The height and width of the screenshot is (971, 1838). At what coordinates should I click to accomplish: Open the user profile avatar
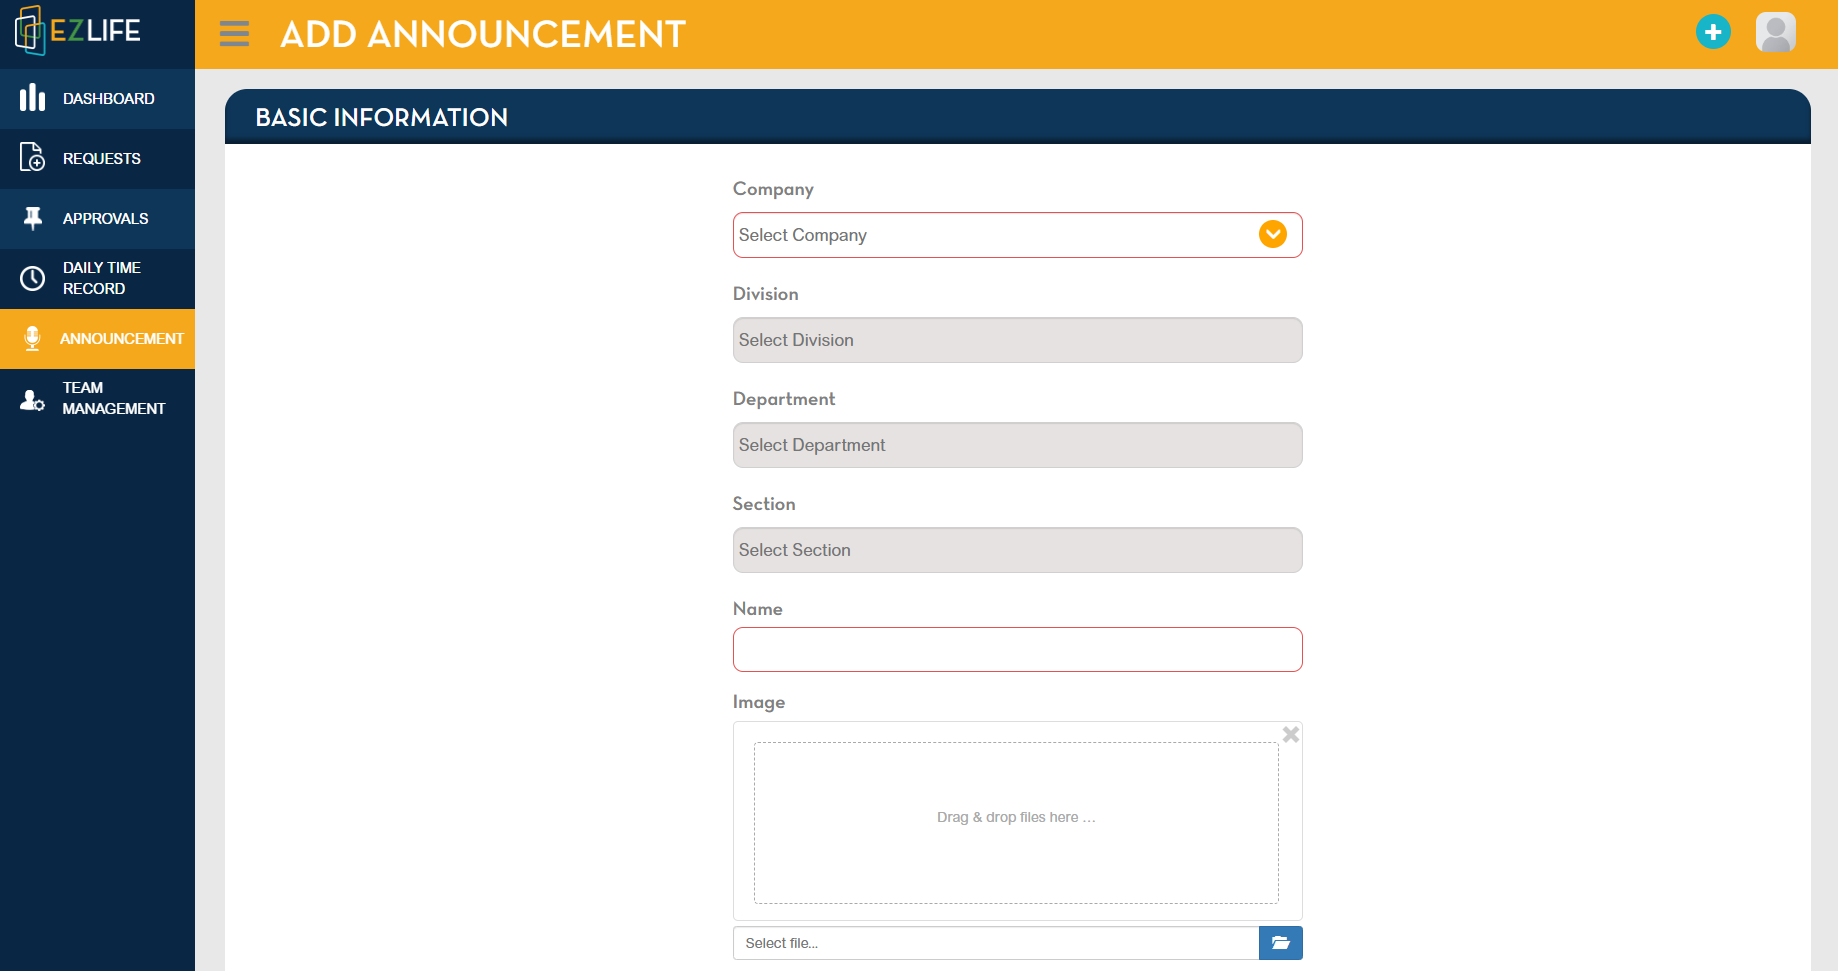pyautogui.click(x=1776, y=32)
